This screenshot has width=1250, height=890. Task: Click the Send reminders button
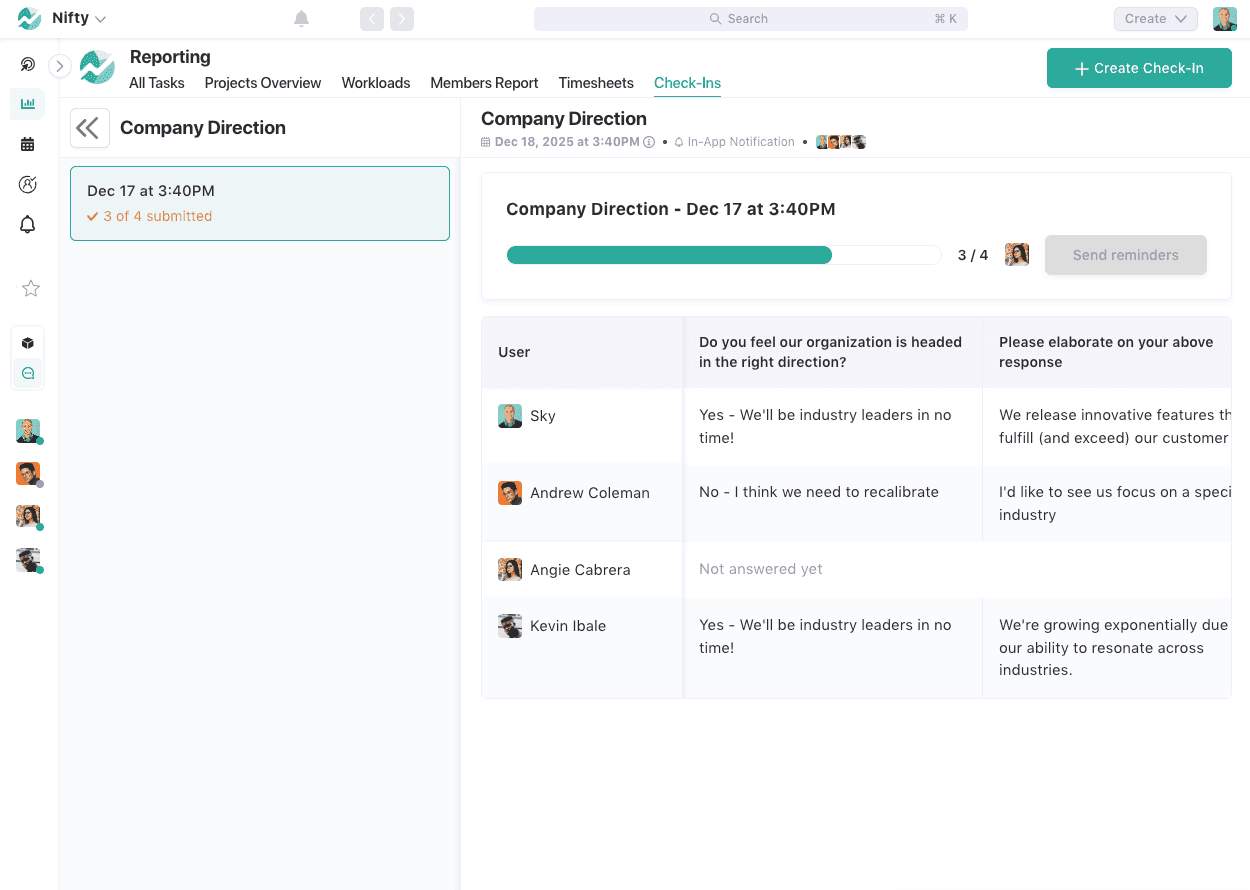click(1125, 255)
